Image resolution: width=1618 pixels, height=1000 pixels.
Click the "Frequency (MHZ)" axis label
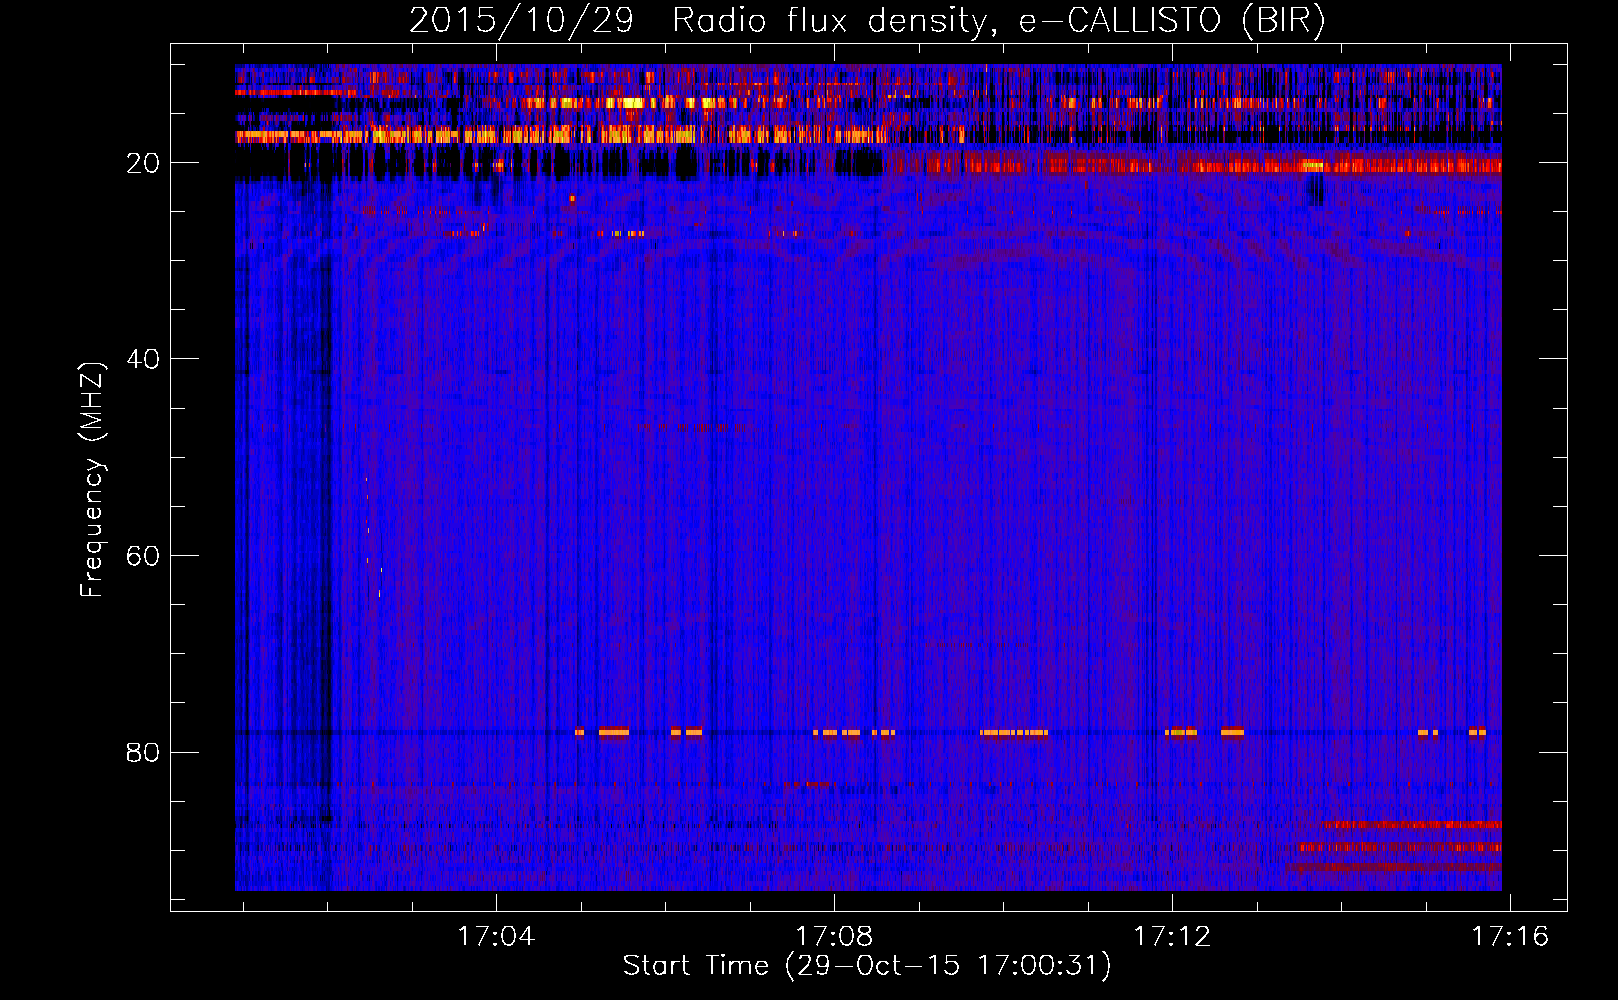pyautogui.click(x=92, y=480)
